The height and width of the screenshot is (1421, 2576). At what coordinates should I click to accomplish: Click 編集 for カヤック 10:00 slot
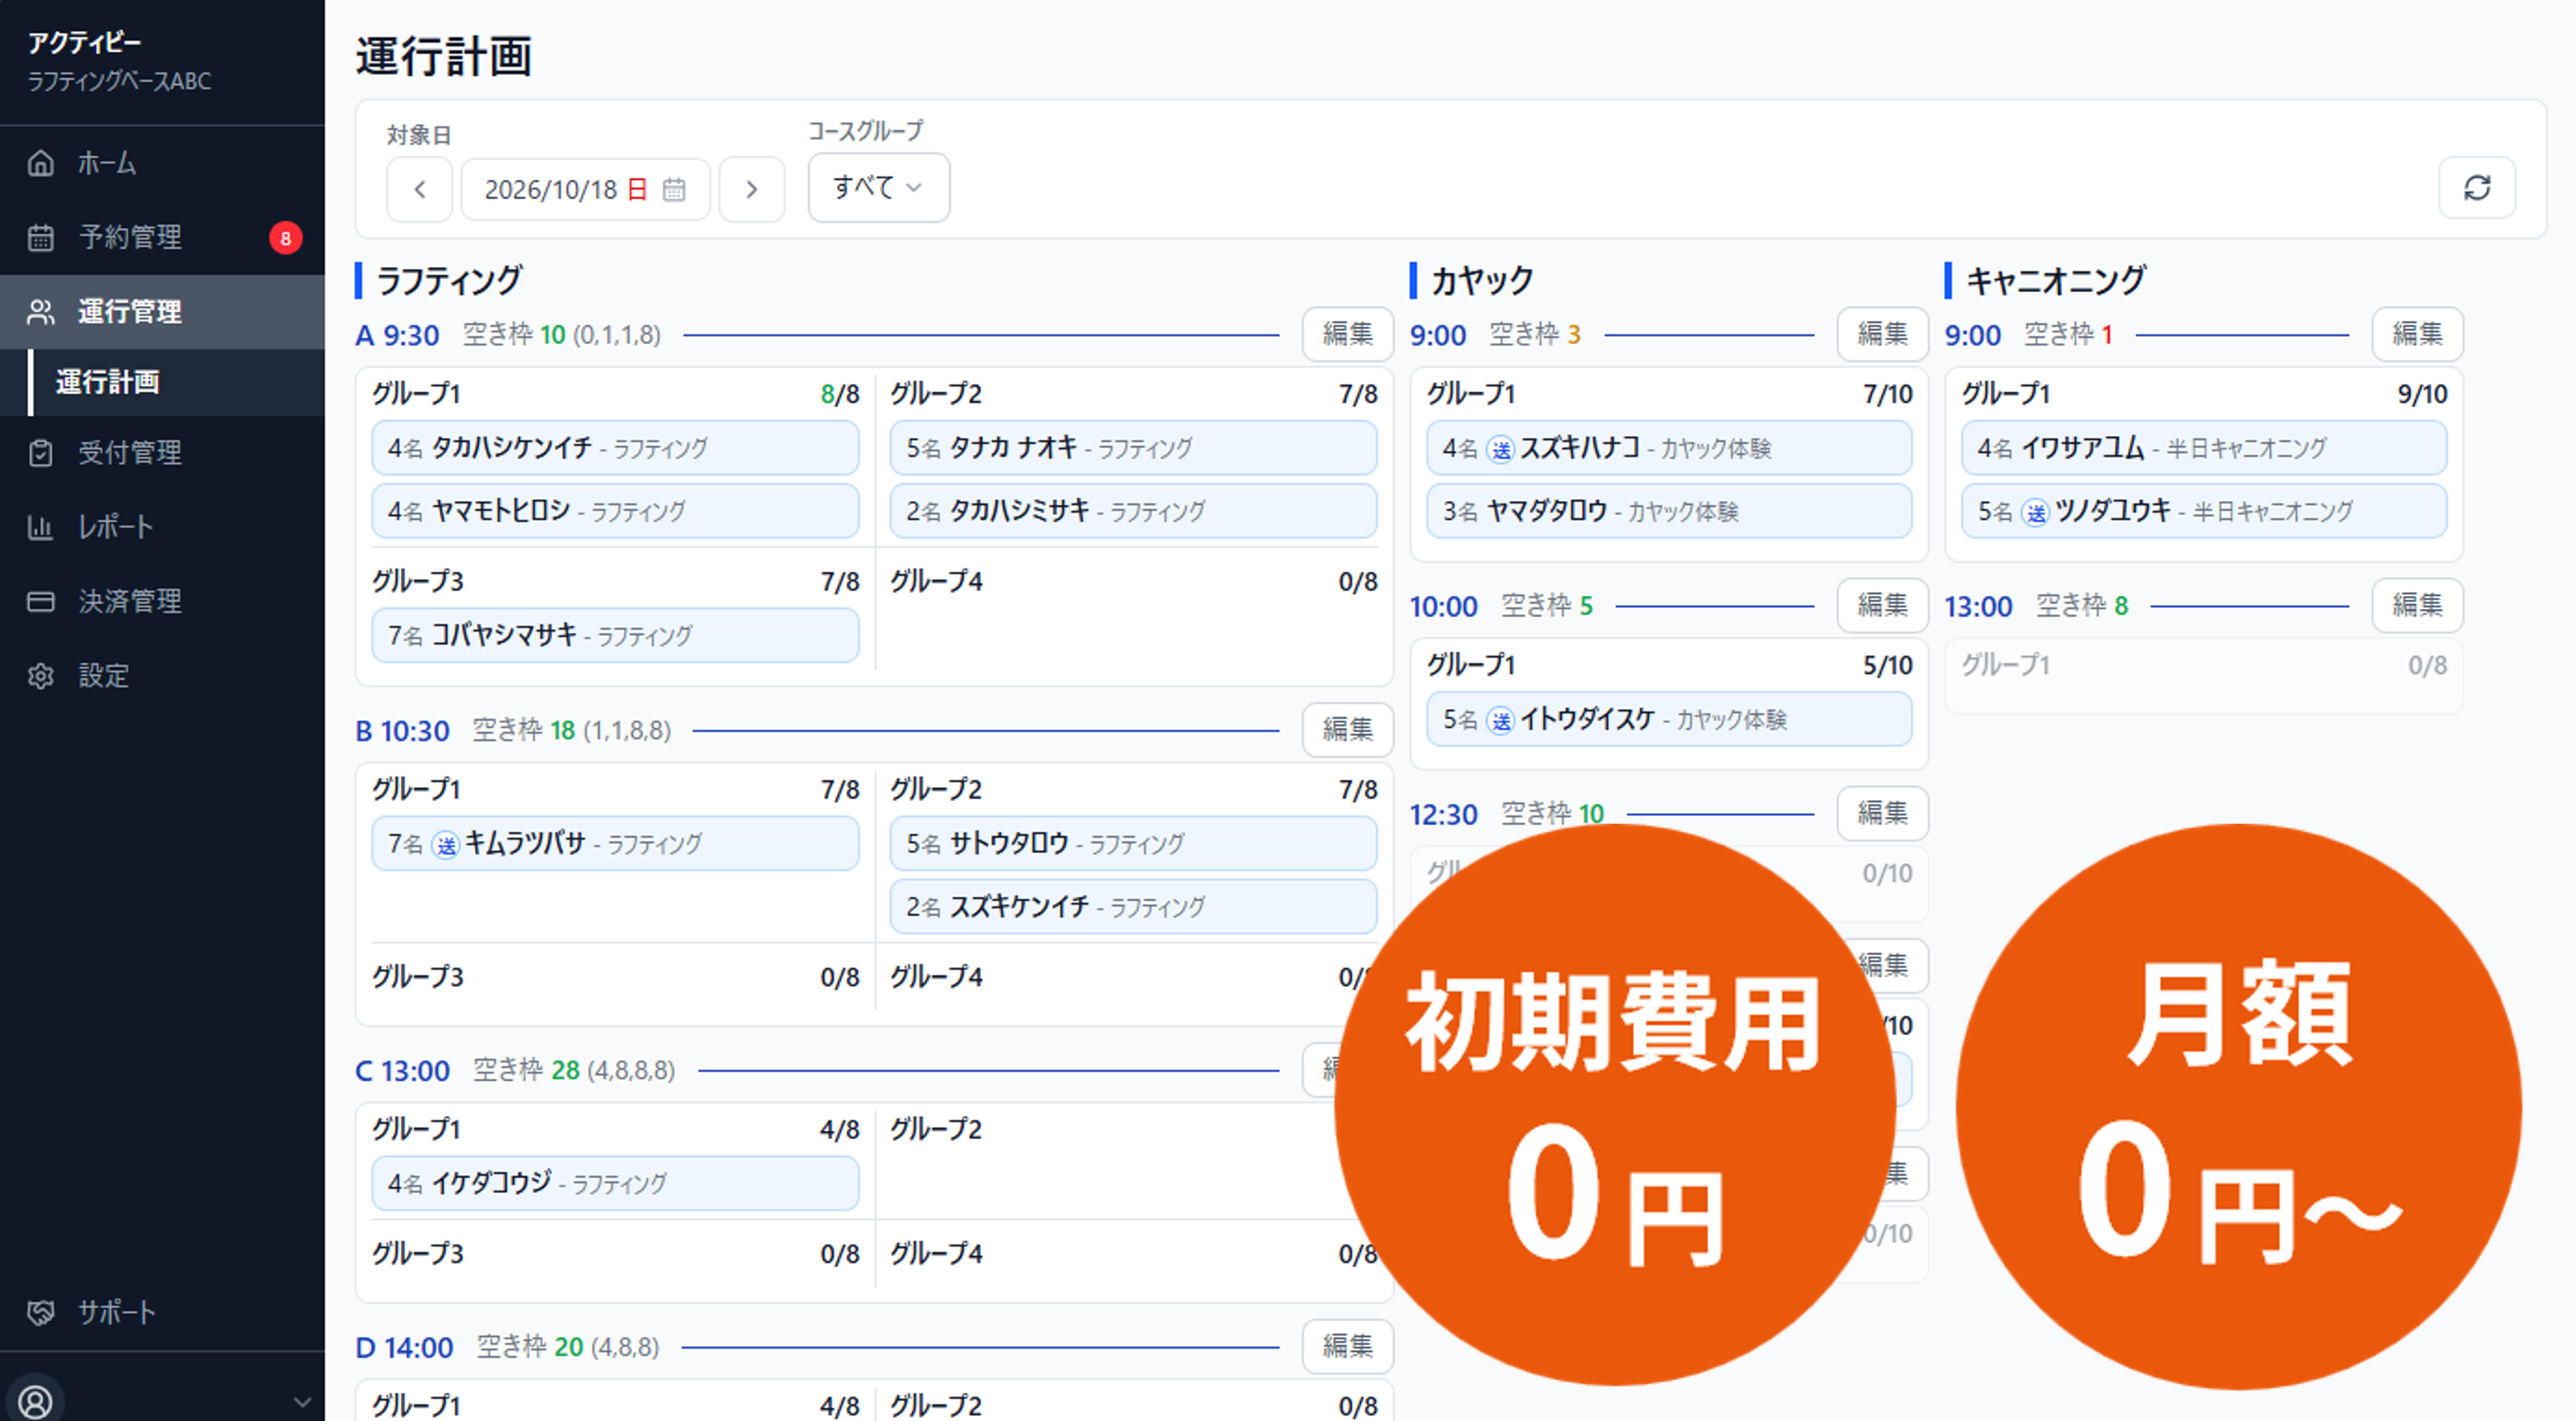pyautogui.click(x=1882, y=605)
